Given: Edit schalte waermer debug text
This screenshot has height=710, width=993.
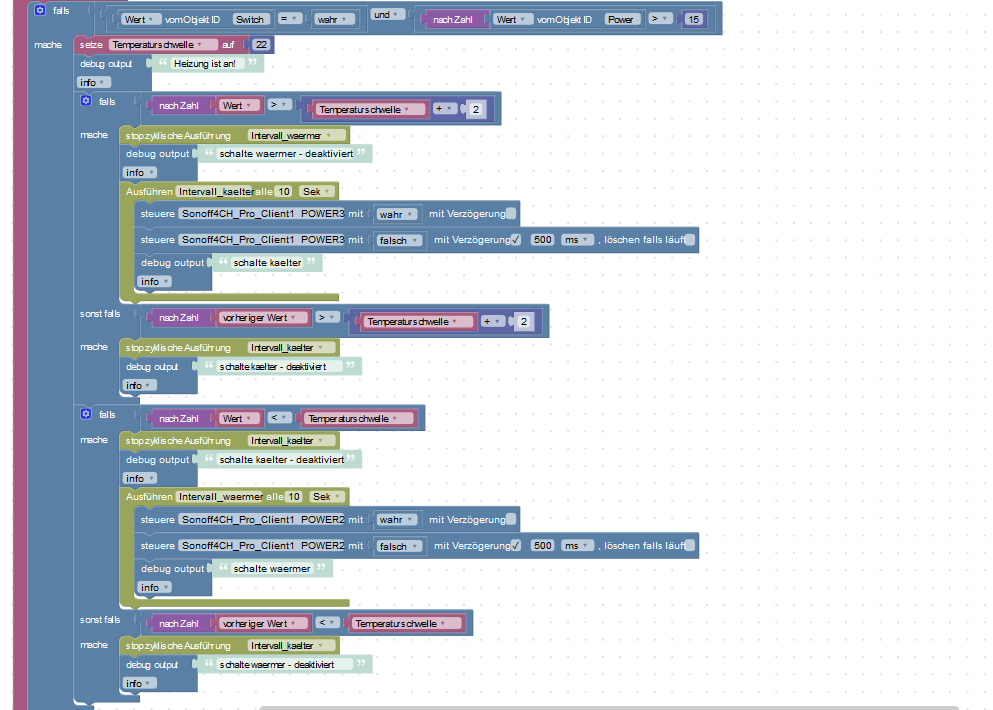Looking at the screenshot, I should [272, 568].
